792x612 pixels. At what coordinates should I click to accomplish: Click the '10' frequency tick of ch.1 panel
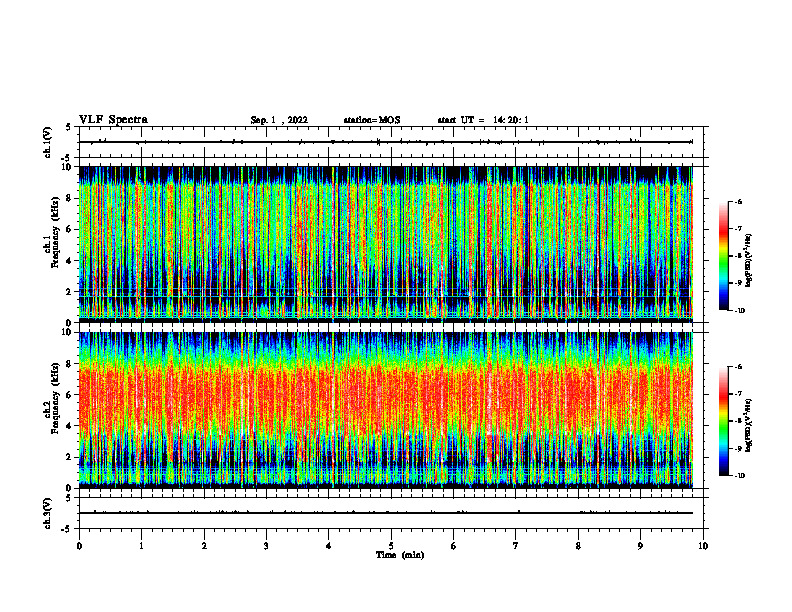pyautogui.click(x=68, y=167)
